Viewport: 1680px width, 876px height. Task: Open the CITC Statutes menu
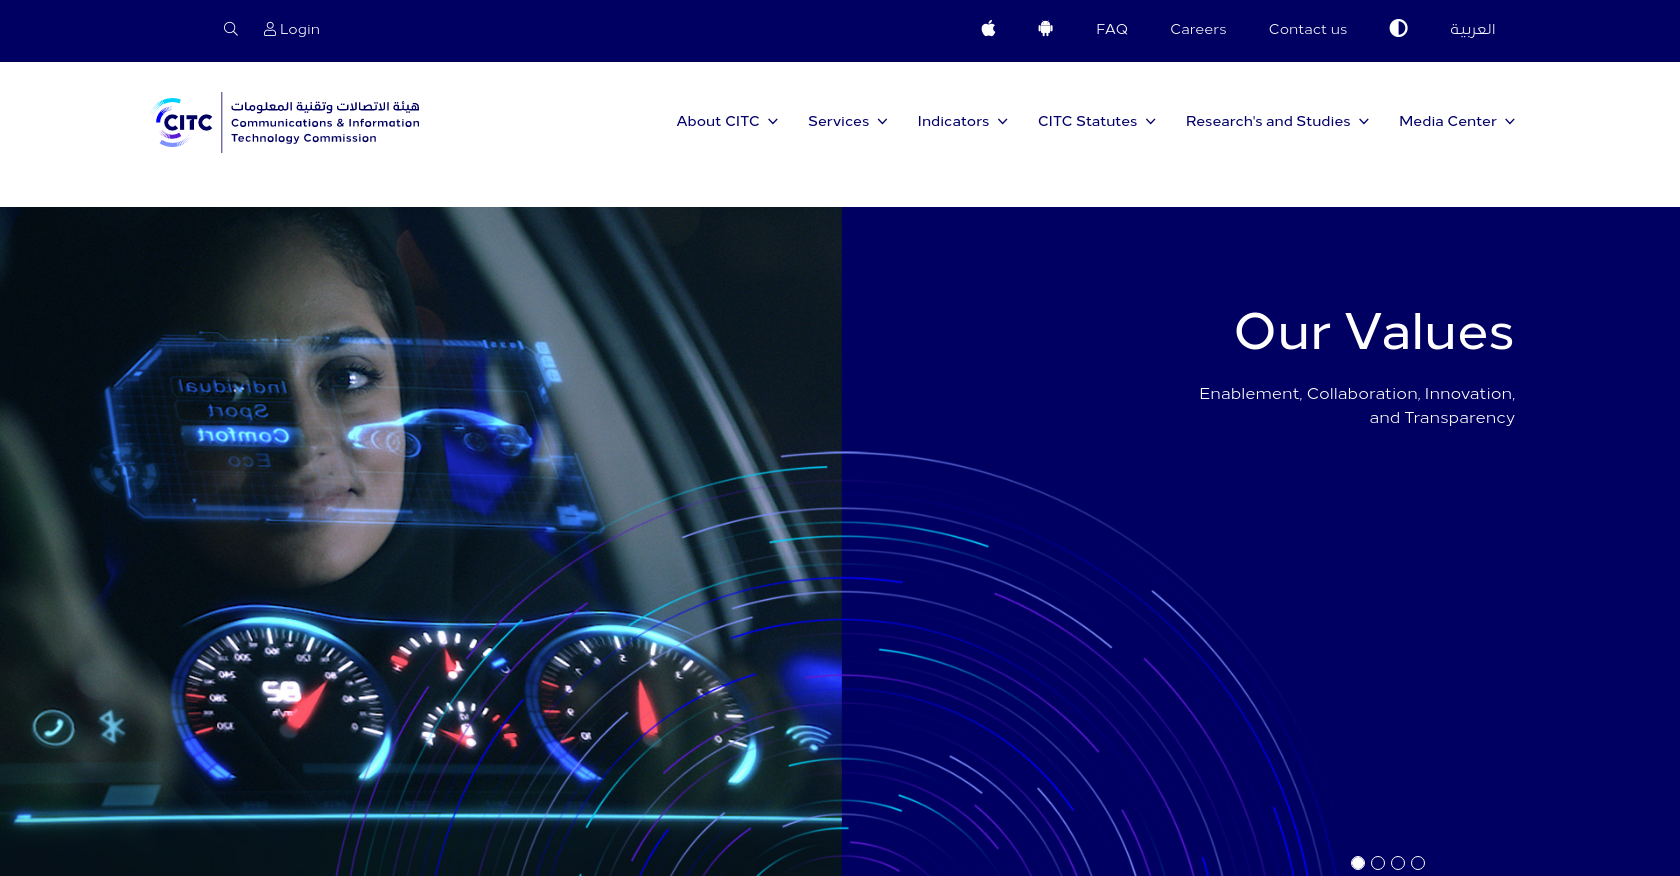pyautogui.click(x=1087, y=121)
